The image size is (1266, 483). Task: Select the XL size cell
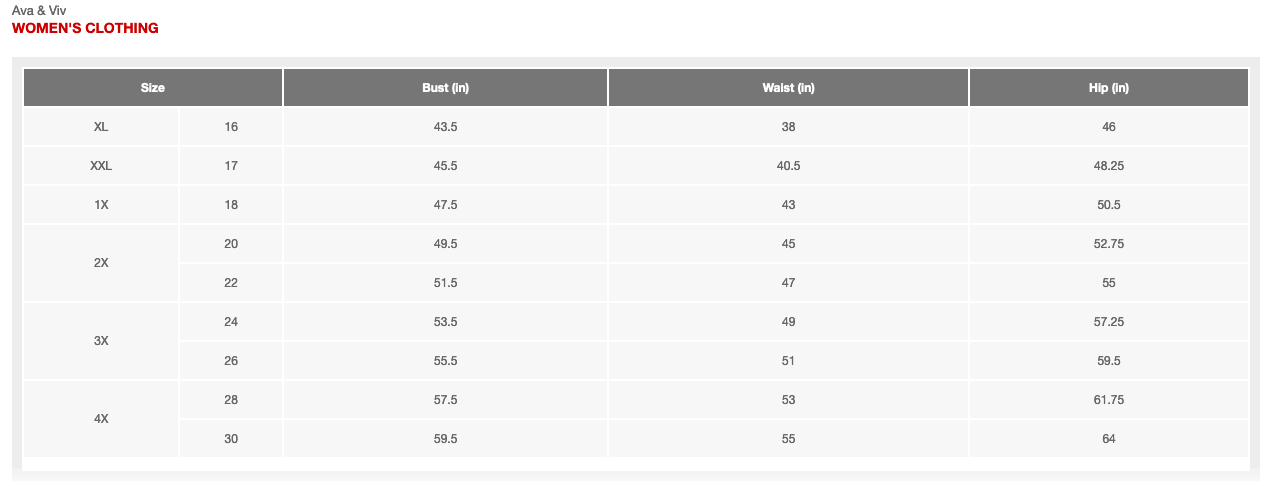click(101, 127)
